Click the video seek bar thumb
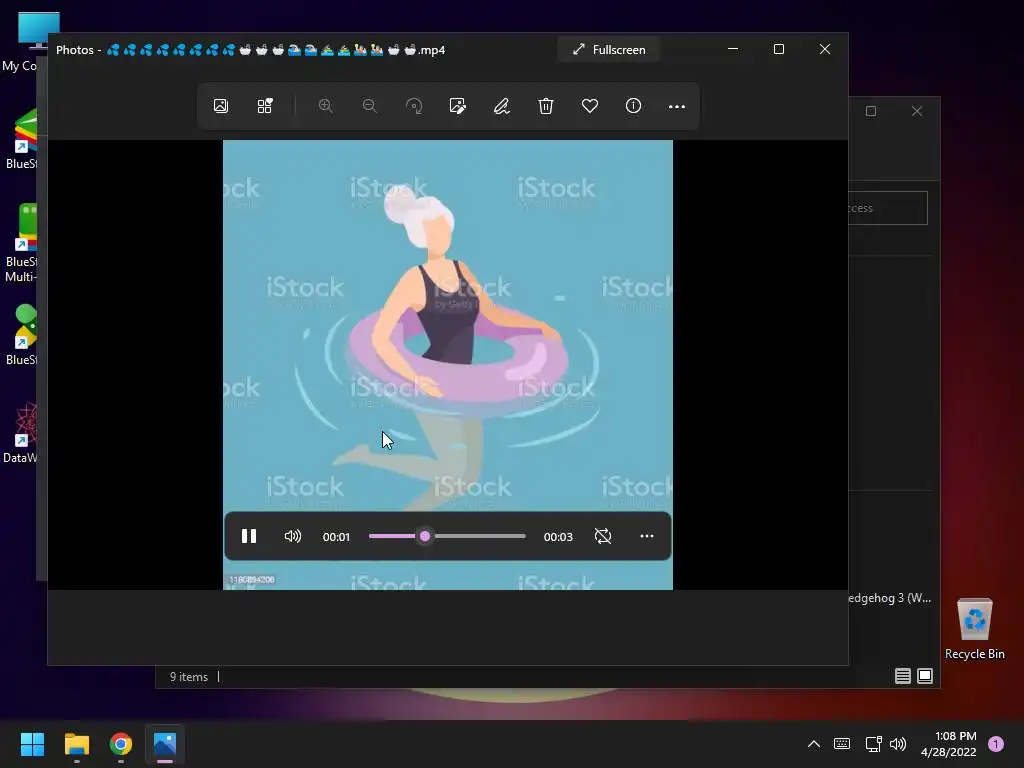Image resolution: width=1024 pixels, height=768 pixels. [x=425, y=536]
